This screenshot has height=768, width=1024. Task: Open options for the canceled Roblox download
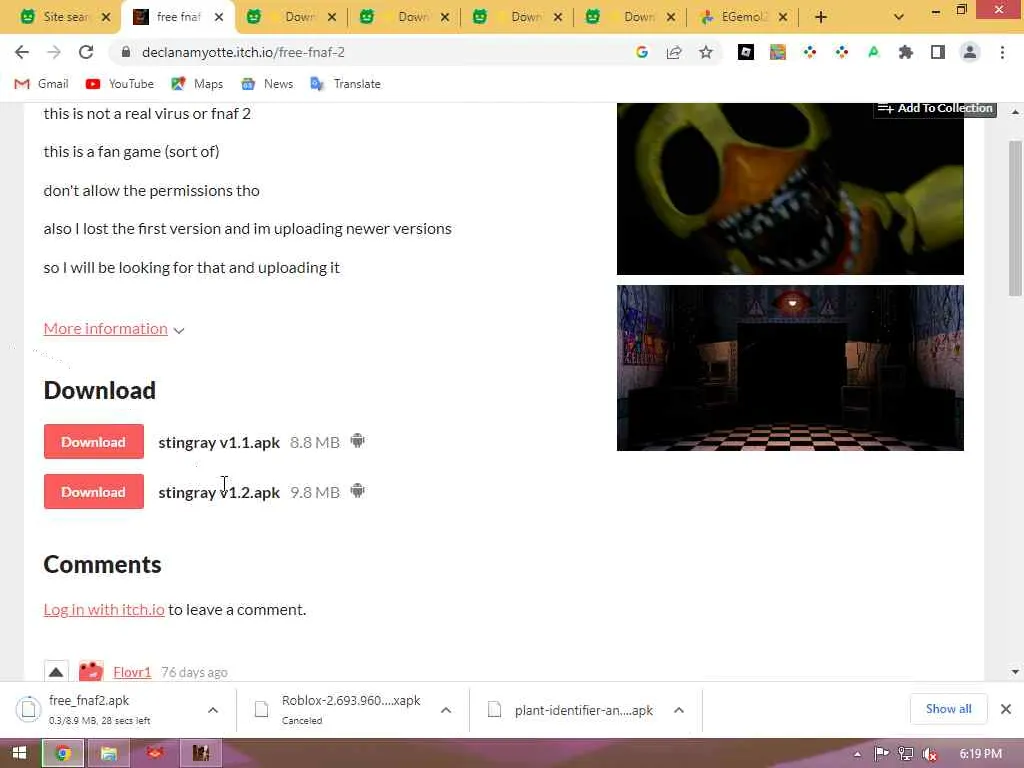coord(446,710)
